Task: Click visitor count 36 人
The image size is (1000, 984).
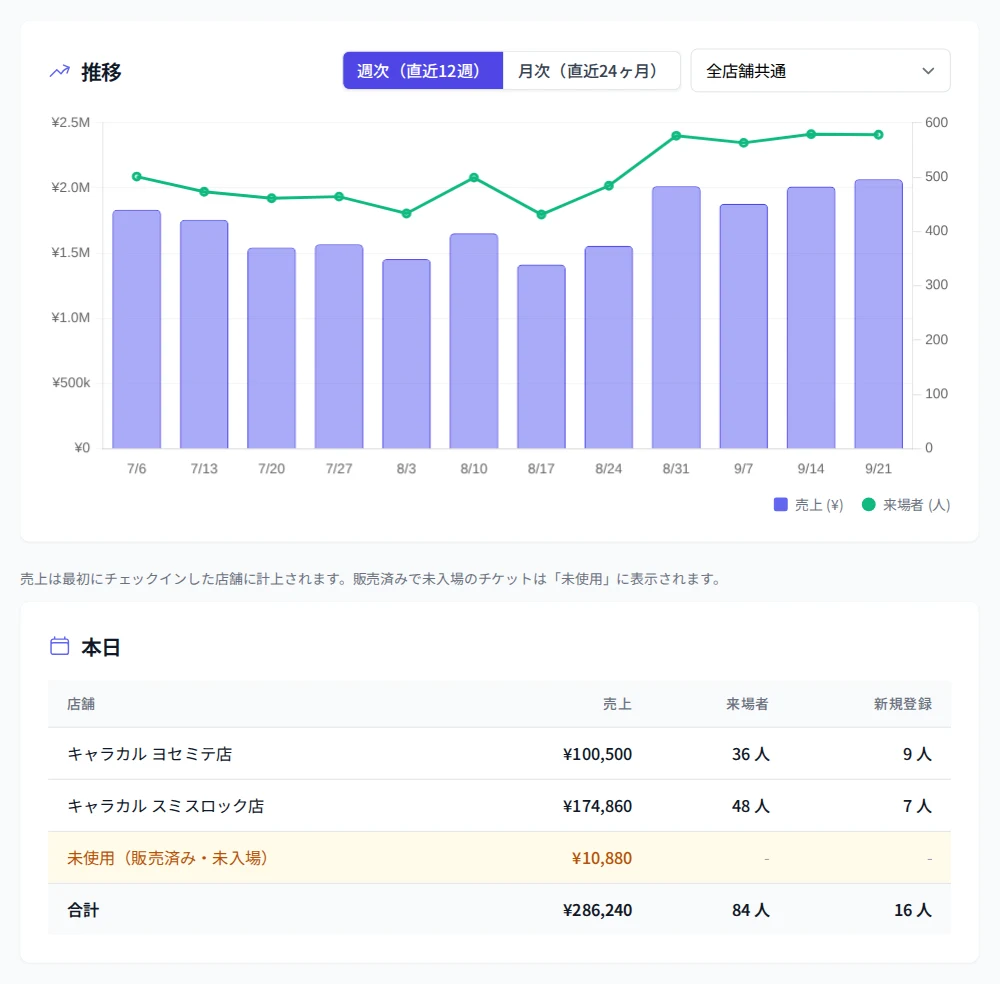Action: tap(751, 754)
